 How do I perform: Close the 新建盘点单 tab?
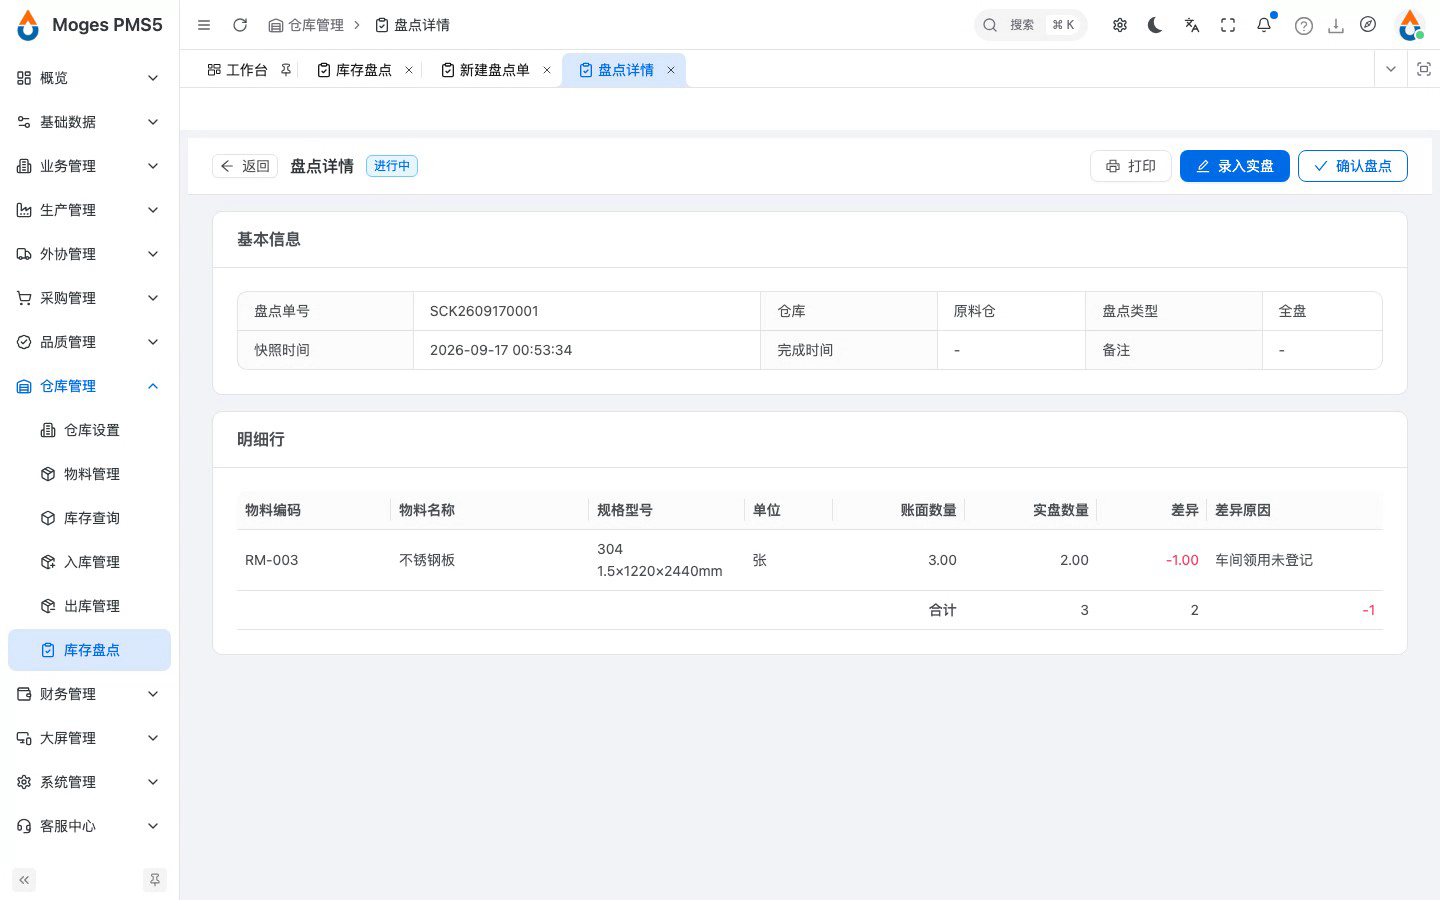(x=547, y=70)
